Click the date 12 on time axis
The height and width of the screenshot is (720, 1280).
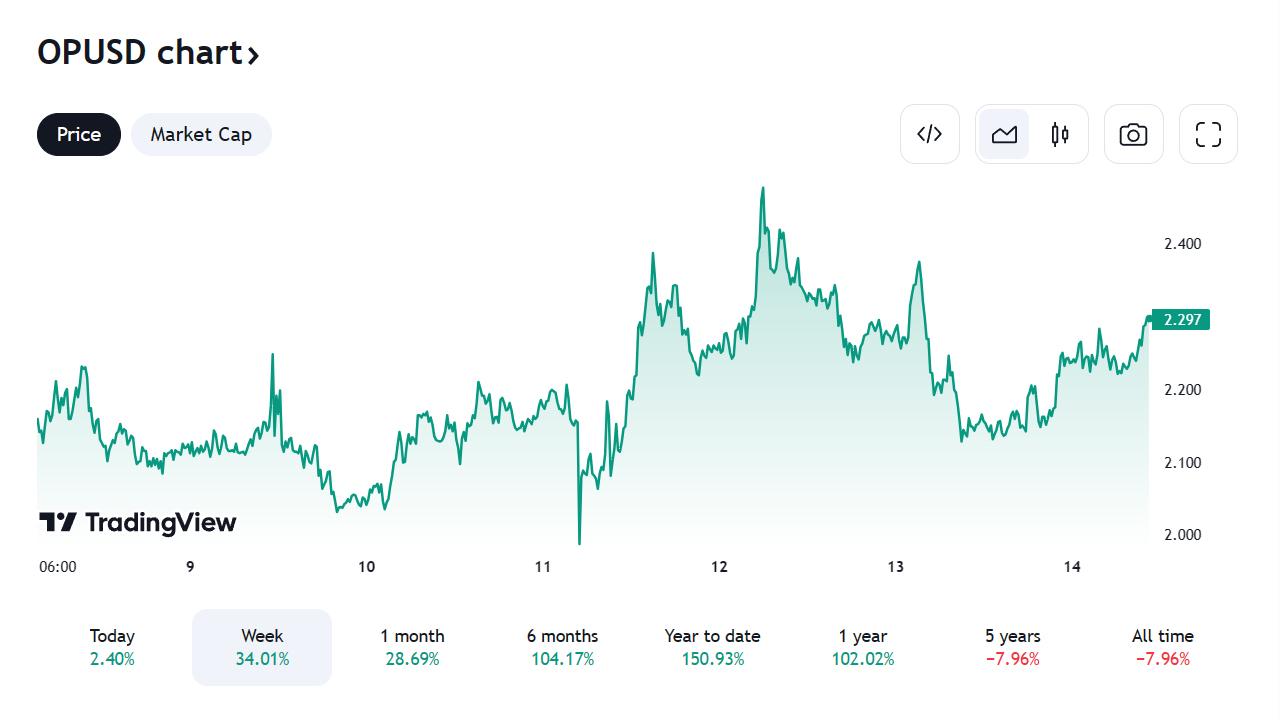click(719, 567)
